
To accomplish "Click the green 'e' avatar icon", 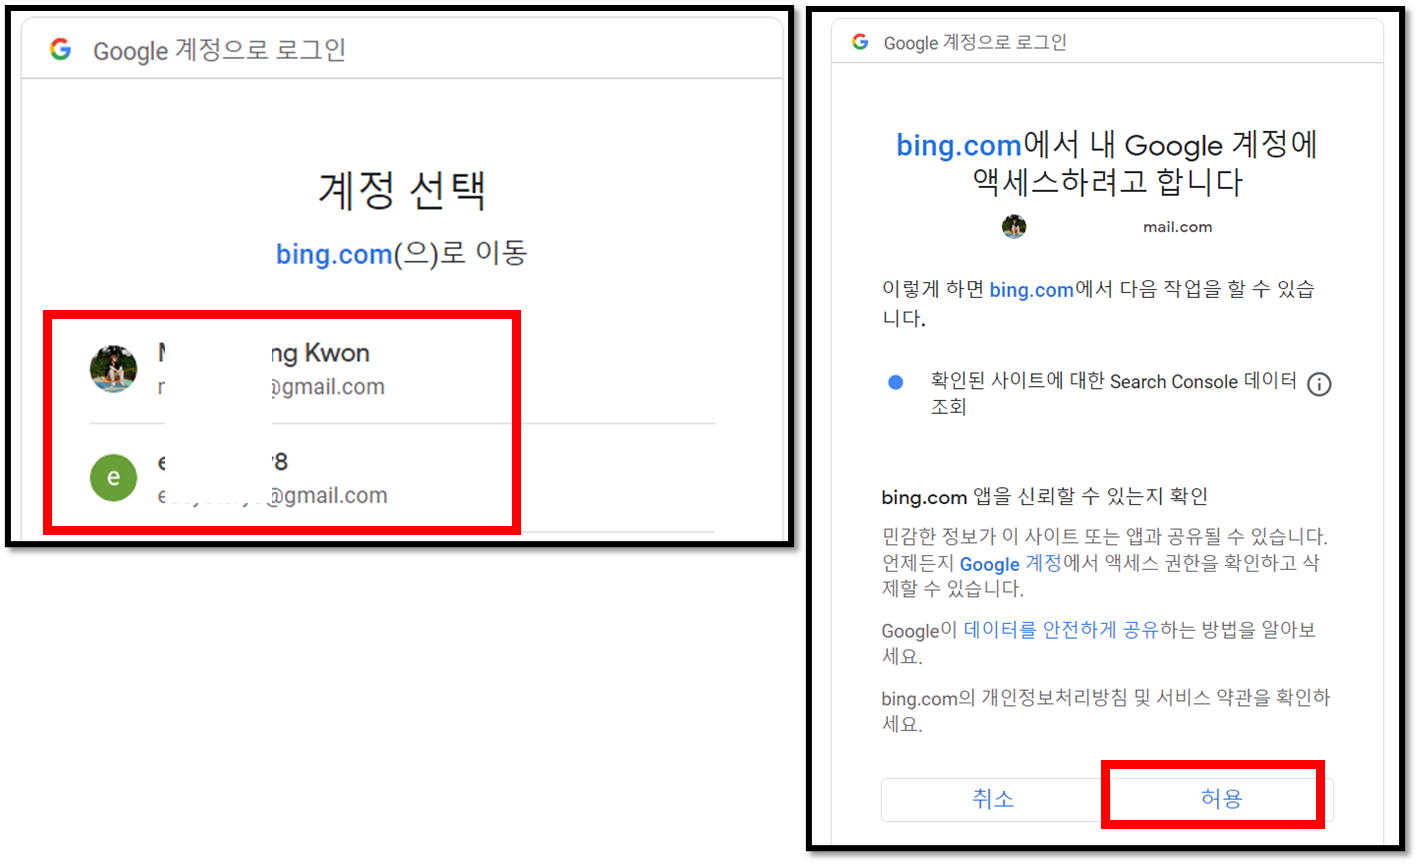I will (113, 477).
